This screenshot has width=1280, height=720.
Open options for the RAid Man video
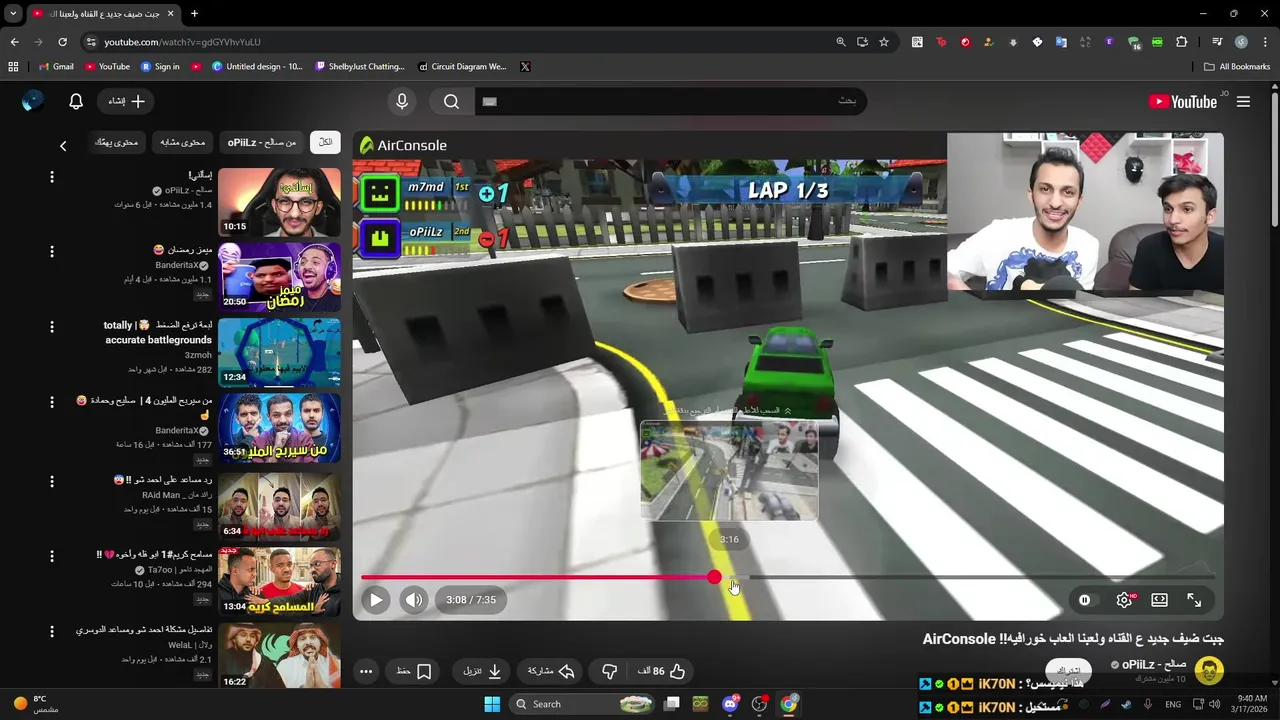click(x=52, y=480)
